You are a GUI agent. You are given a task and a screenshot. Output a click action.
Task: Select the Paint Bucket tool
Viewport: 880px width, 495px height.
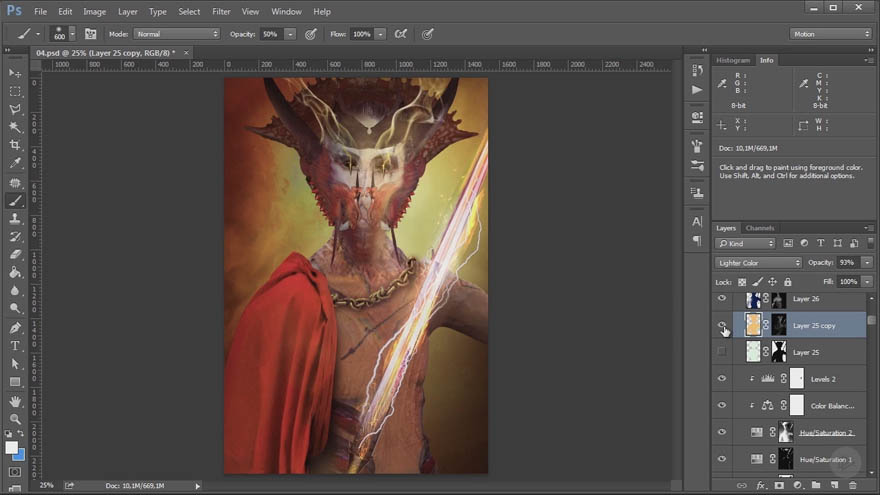15,273
